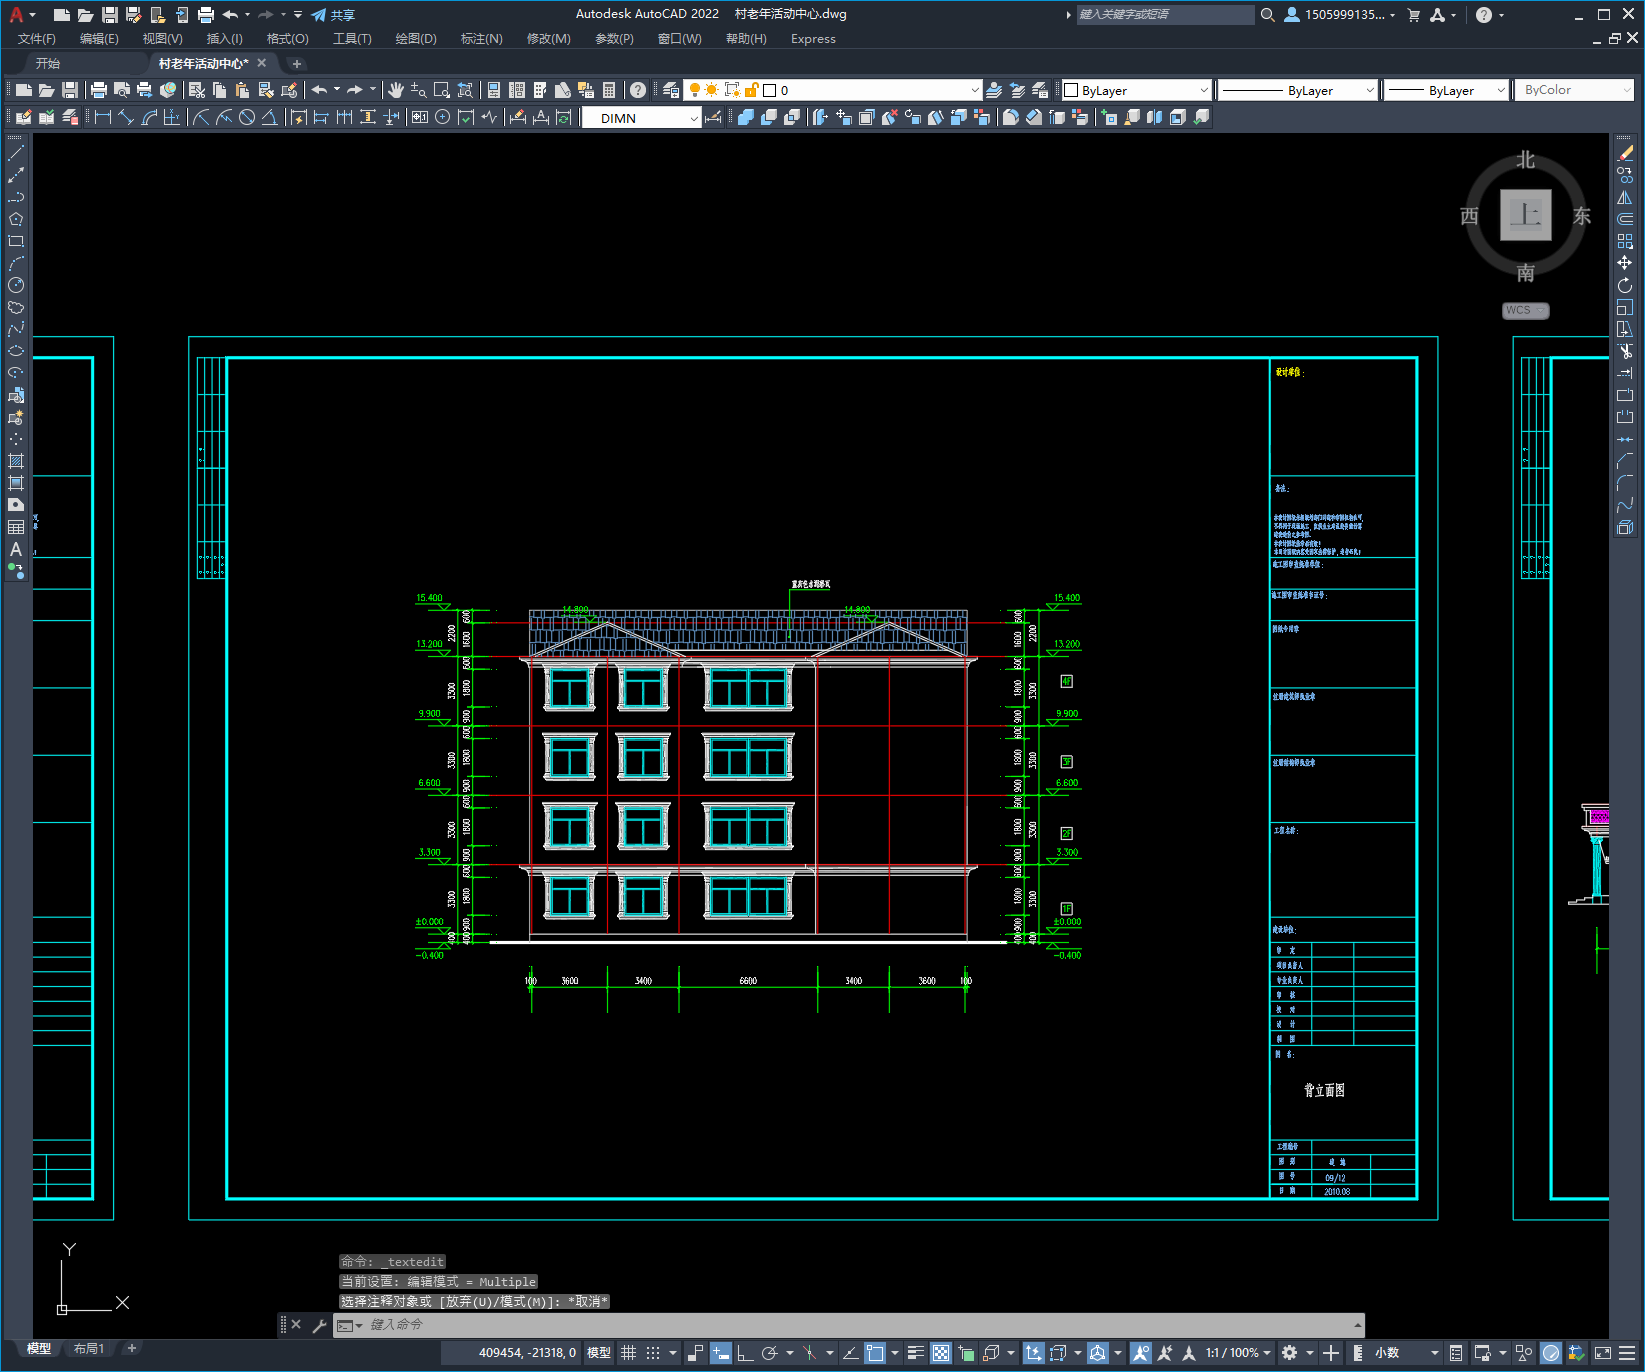This screenshot has width=1645, height=1372.
Task: Select the Diameter dimension tool
Action: click(x=247, y=117)
